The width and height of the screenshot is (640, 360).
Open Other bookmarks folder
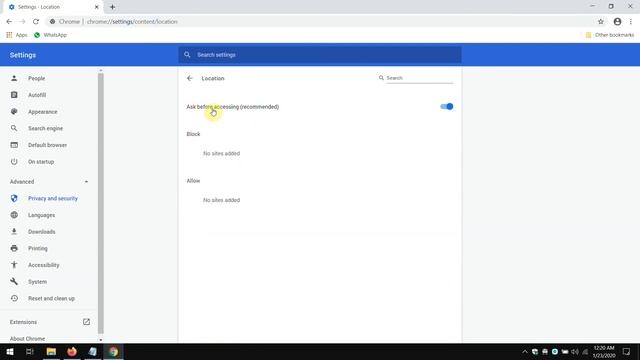pos(610,35)
